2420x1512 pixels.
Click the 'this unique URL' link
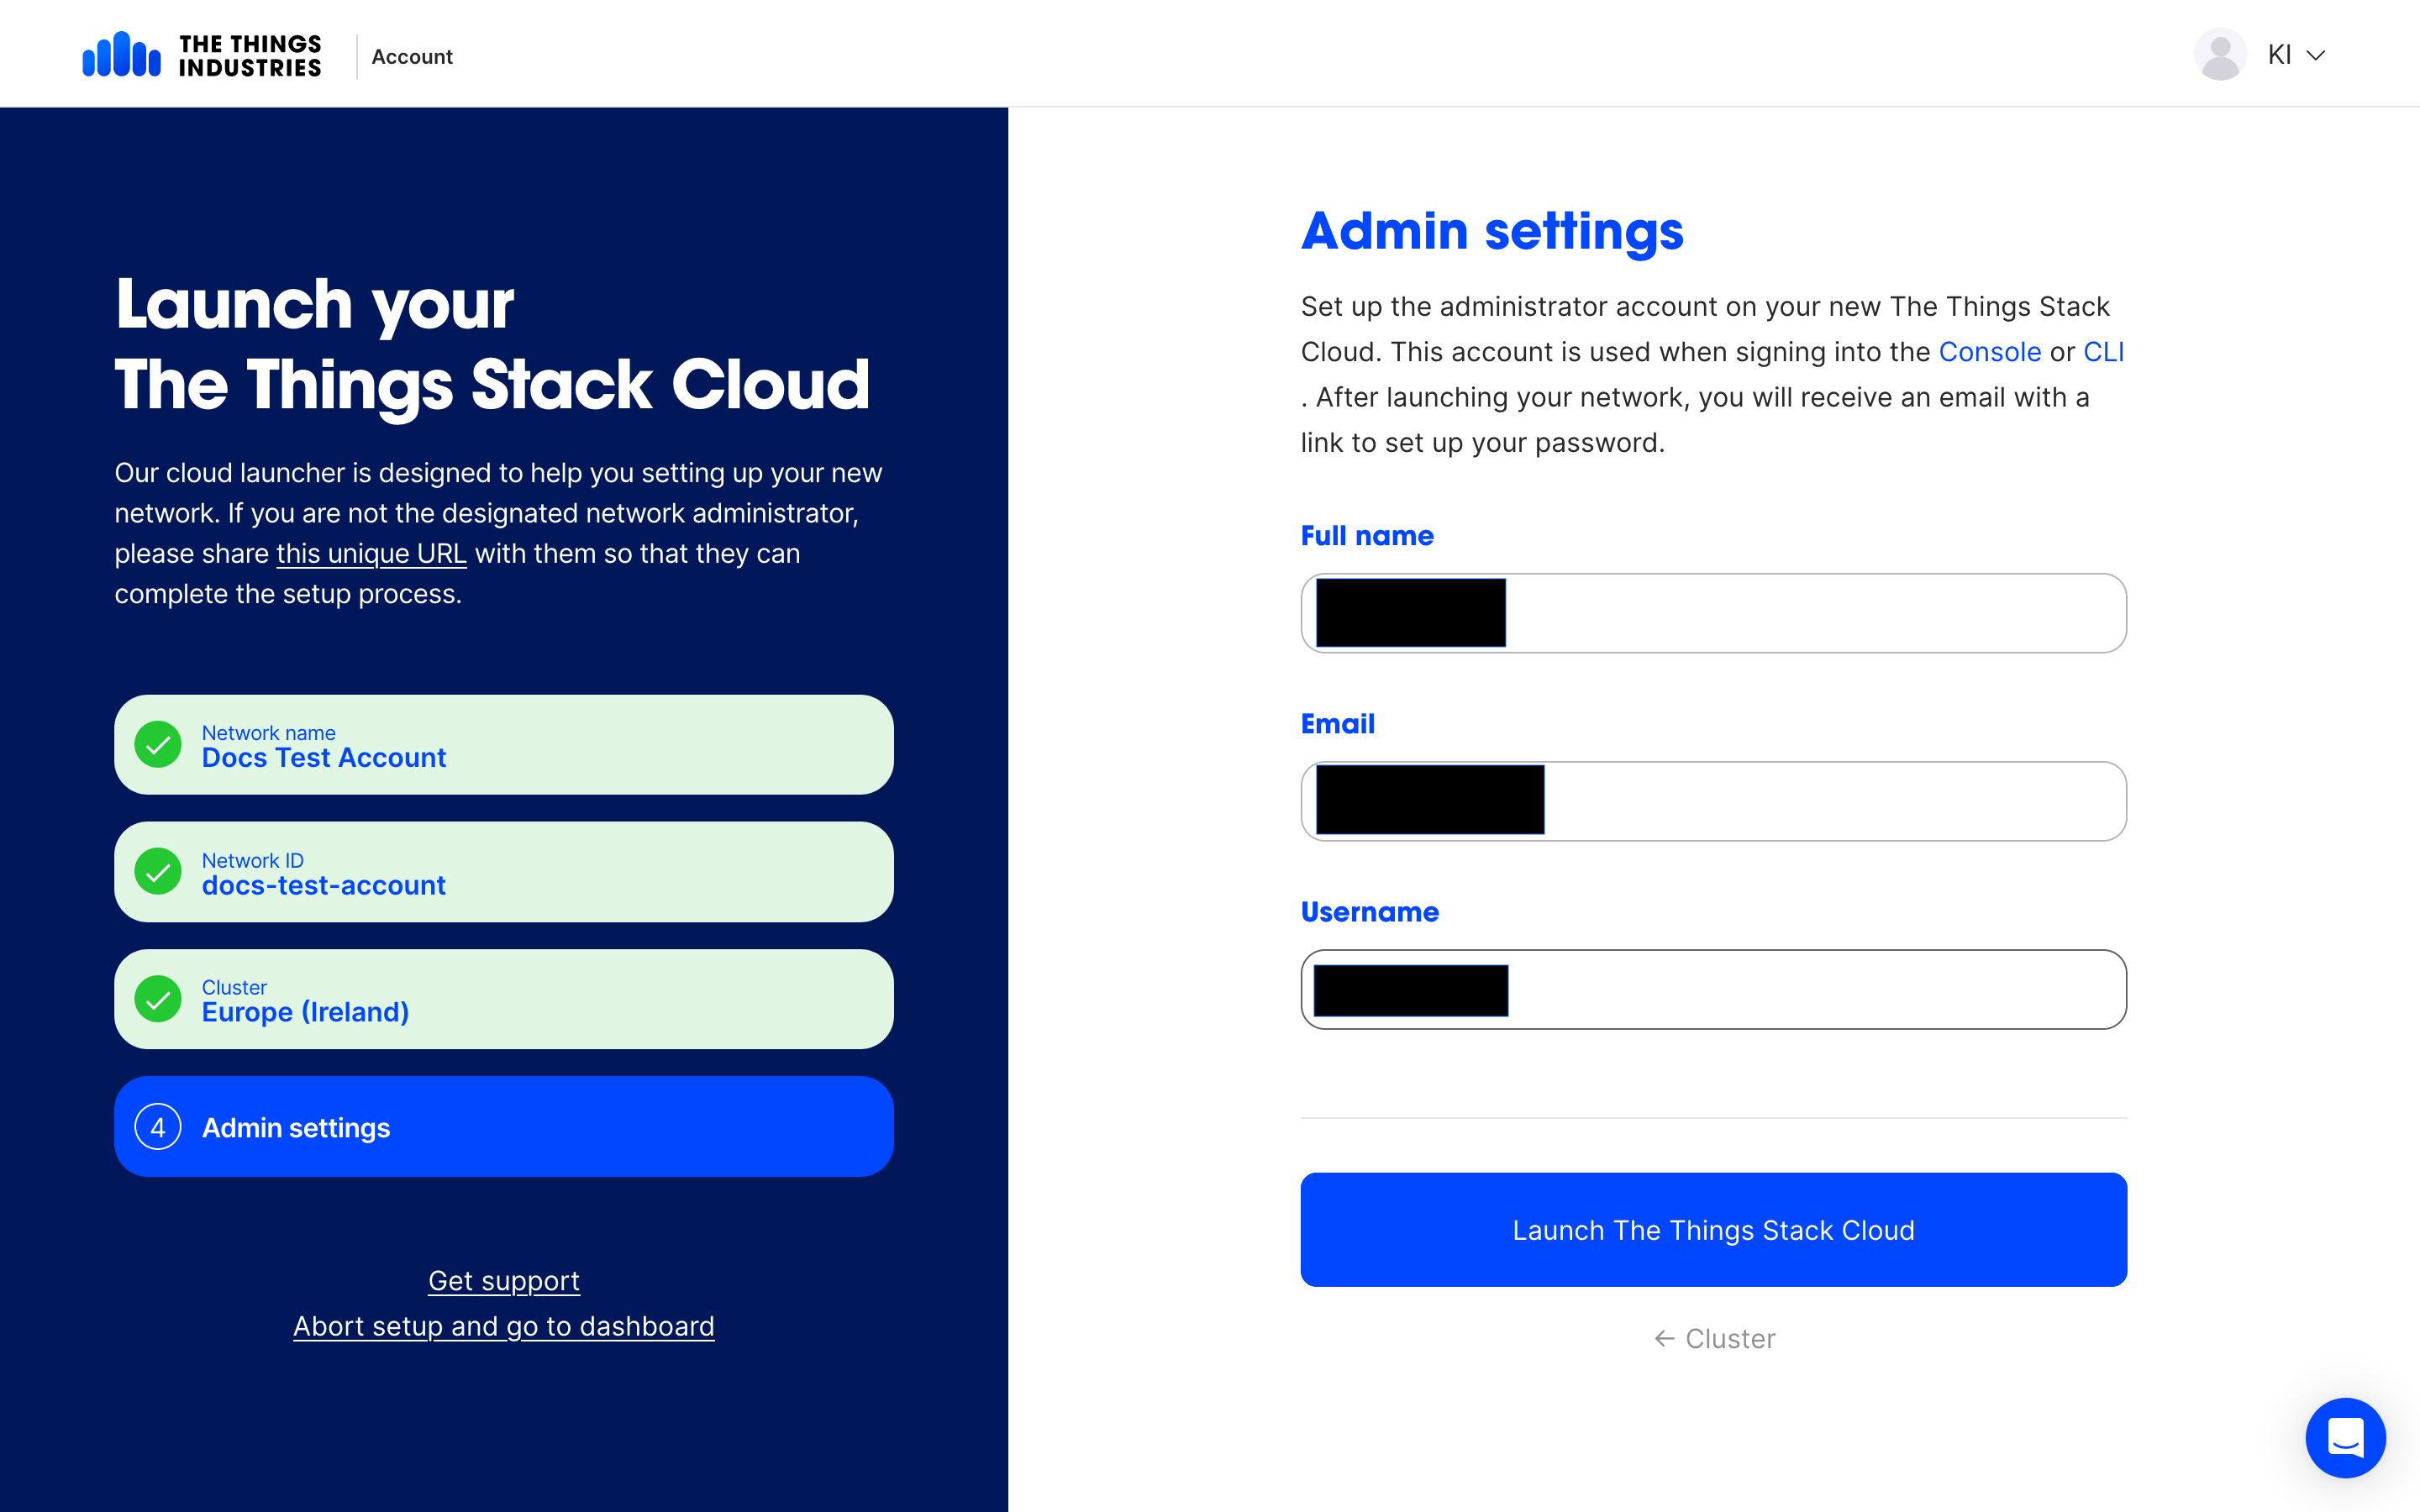click(x=371, y=554)
